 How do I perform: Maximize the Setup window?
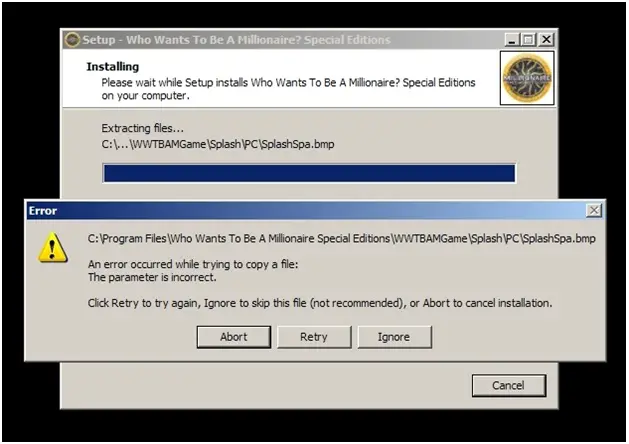click(528, 40)
